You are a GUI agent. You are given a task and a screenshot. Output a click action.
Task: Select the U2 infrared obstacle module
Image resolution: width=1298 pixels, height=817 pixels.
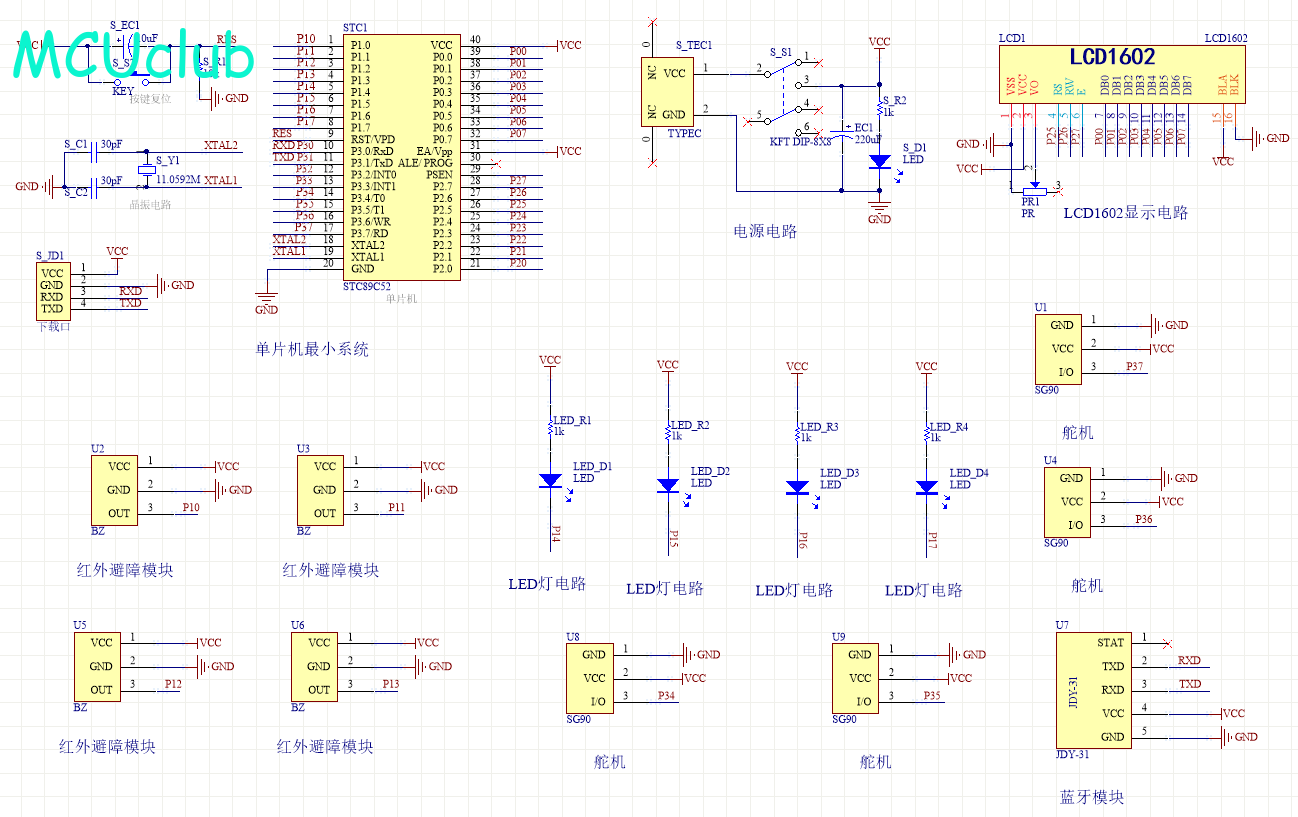118,489
